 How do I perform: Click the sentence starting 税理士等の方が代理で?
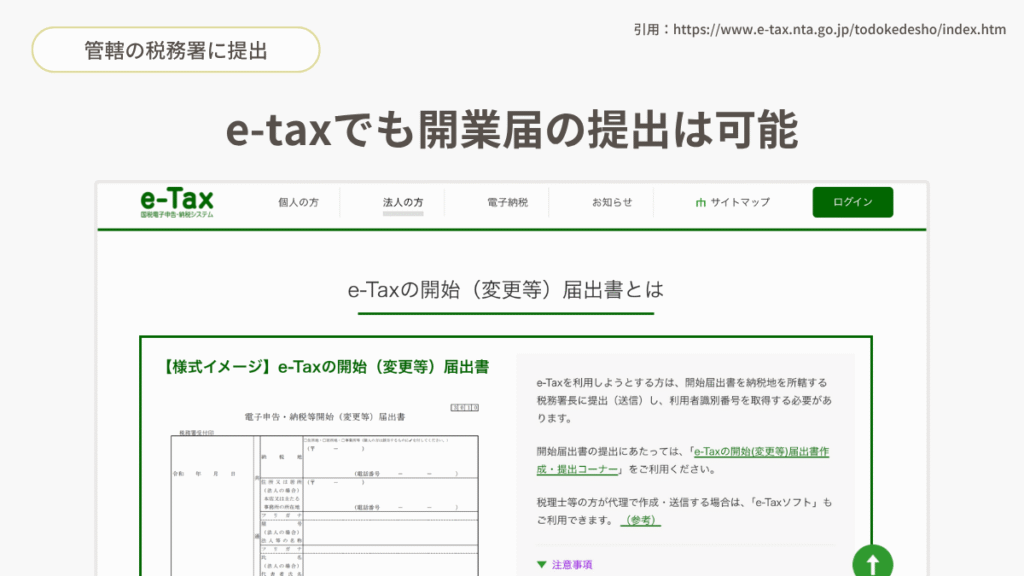pos(684,511)
